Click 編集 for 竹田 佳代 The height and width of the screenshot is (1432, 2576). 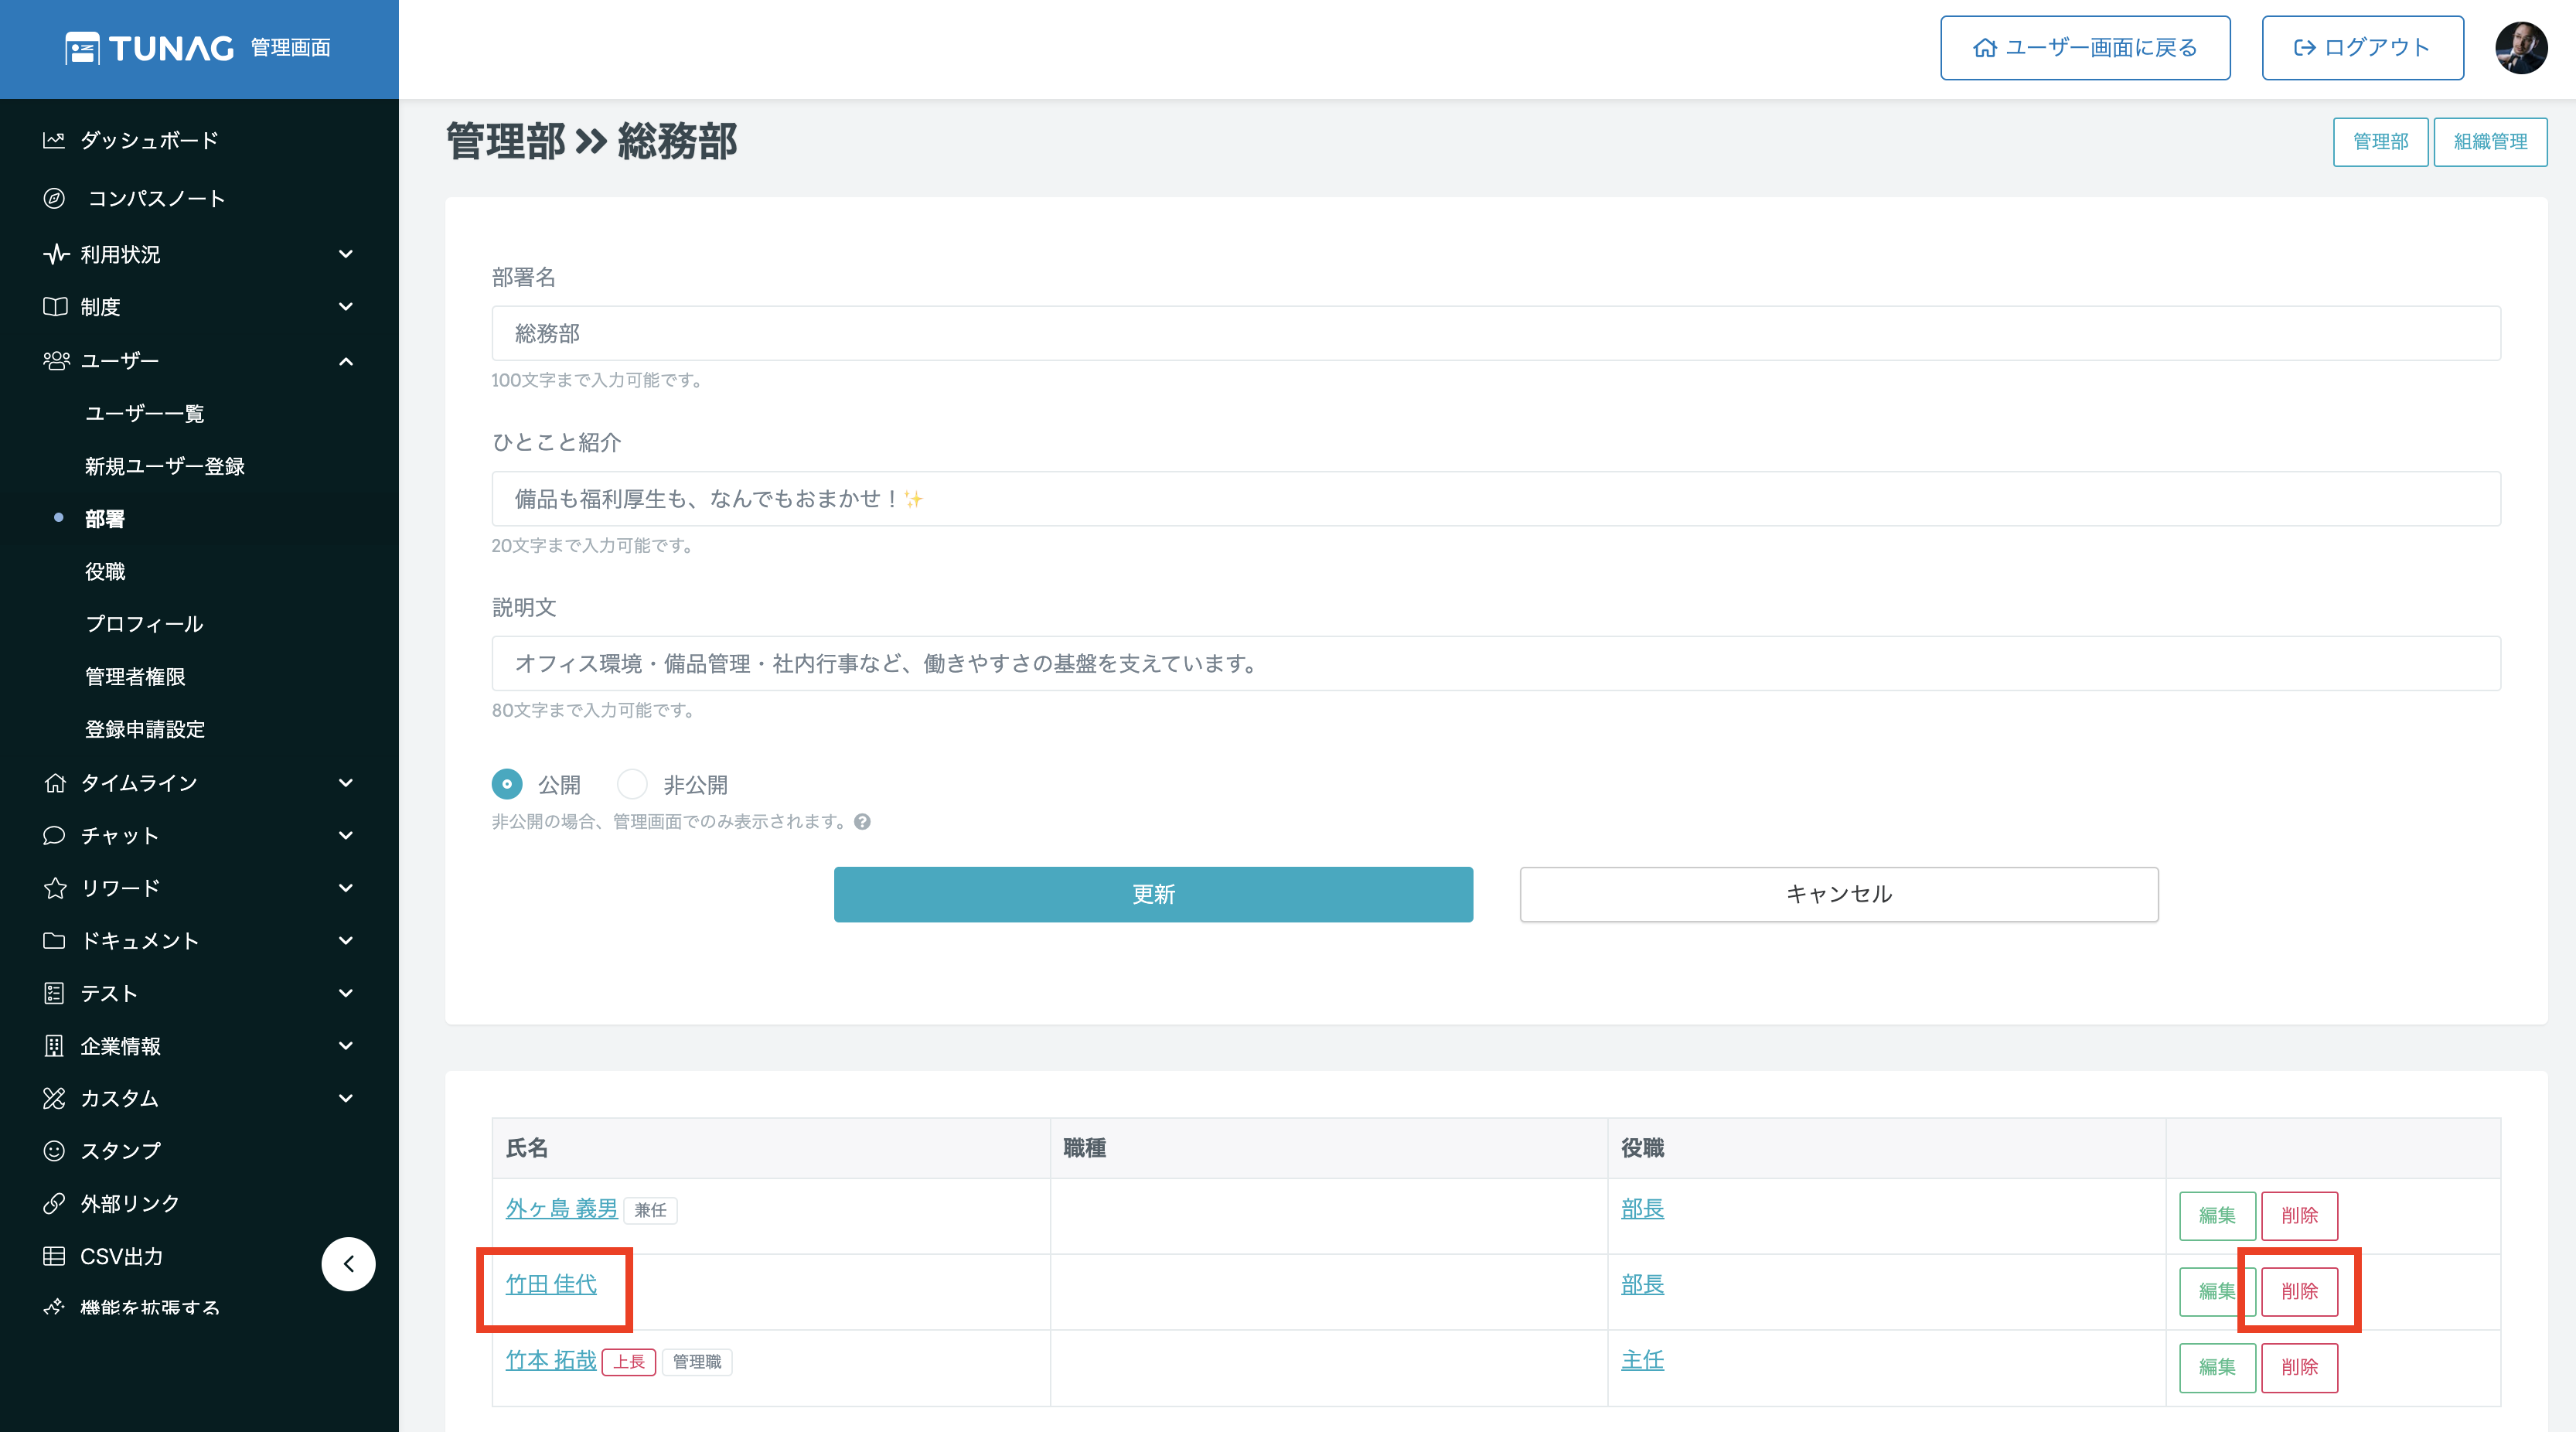pos(2217,1291)
